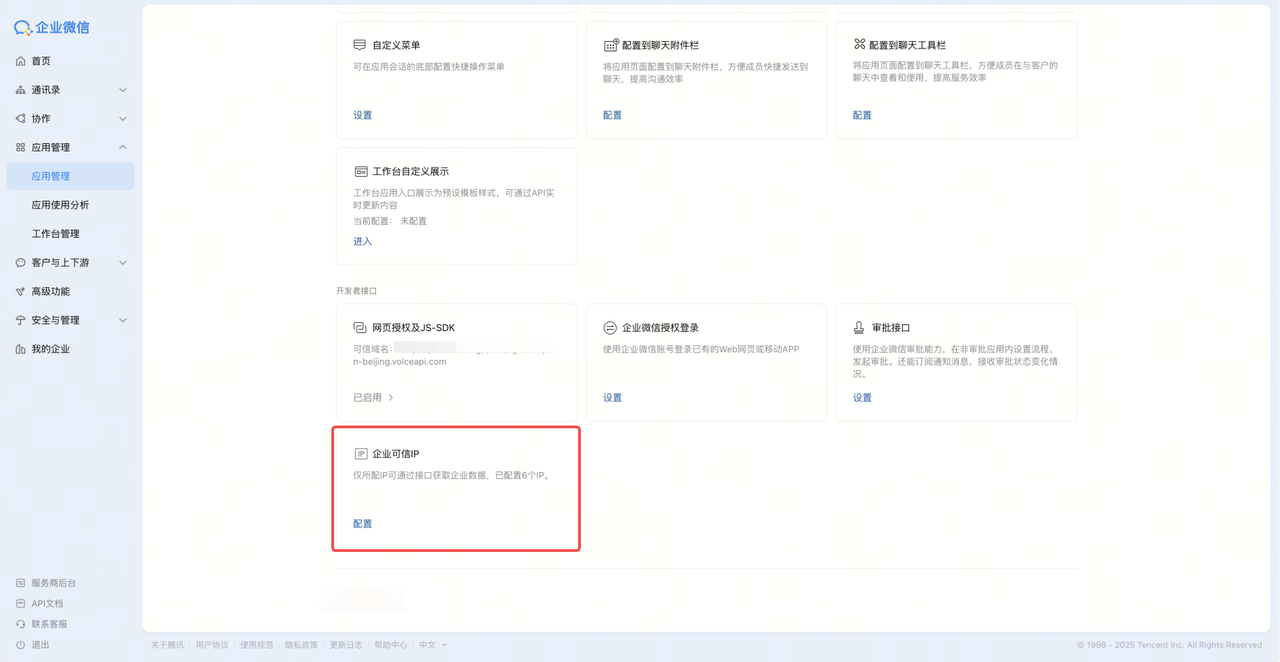Click 设置 under 审批接口
This screenshot has width=1280, height=662.
862,398
